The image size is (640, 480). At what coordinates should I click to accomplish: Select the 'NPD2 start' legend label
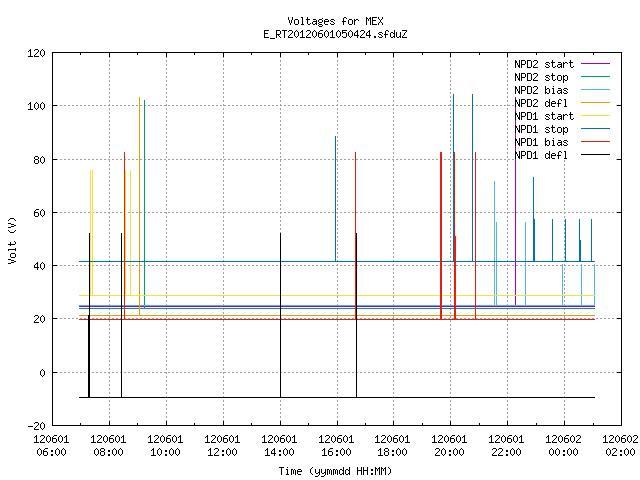click(x=544, y=64)
